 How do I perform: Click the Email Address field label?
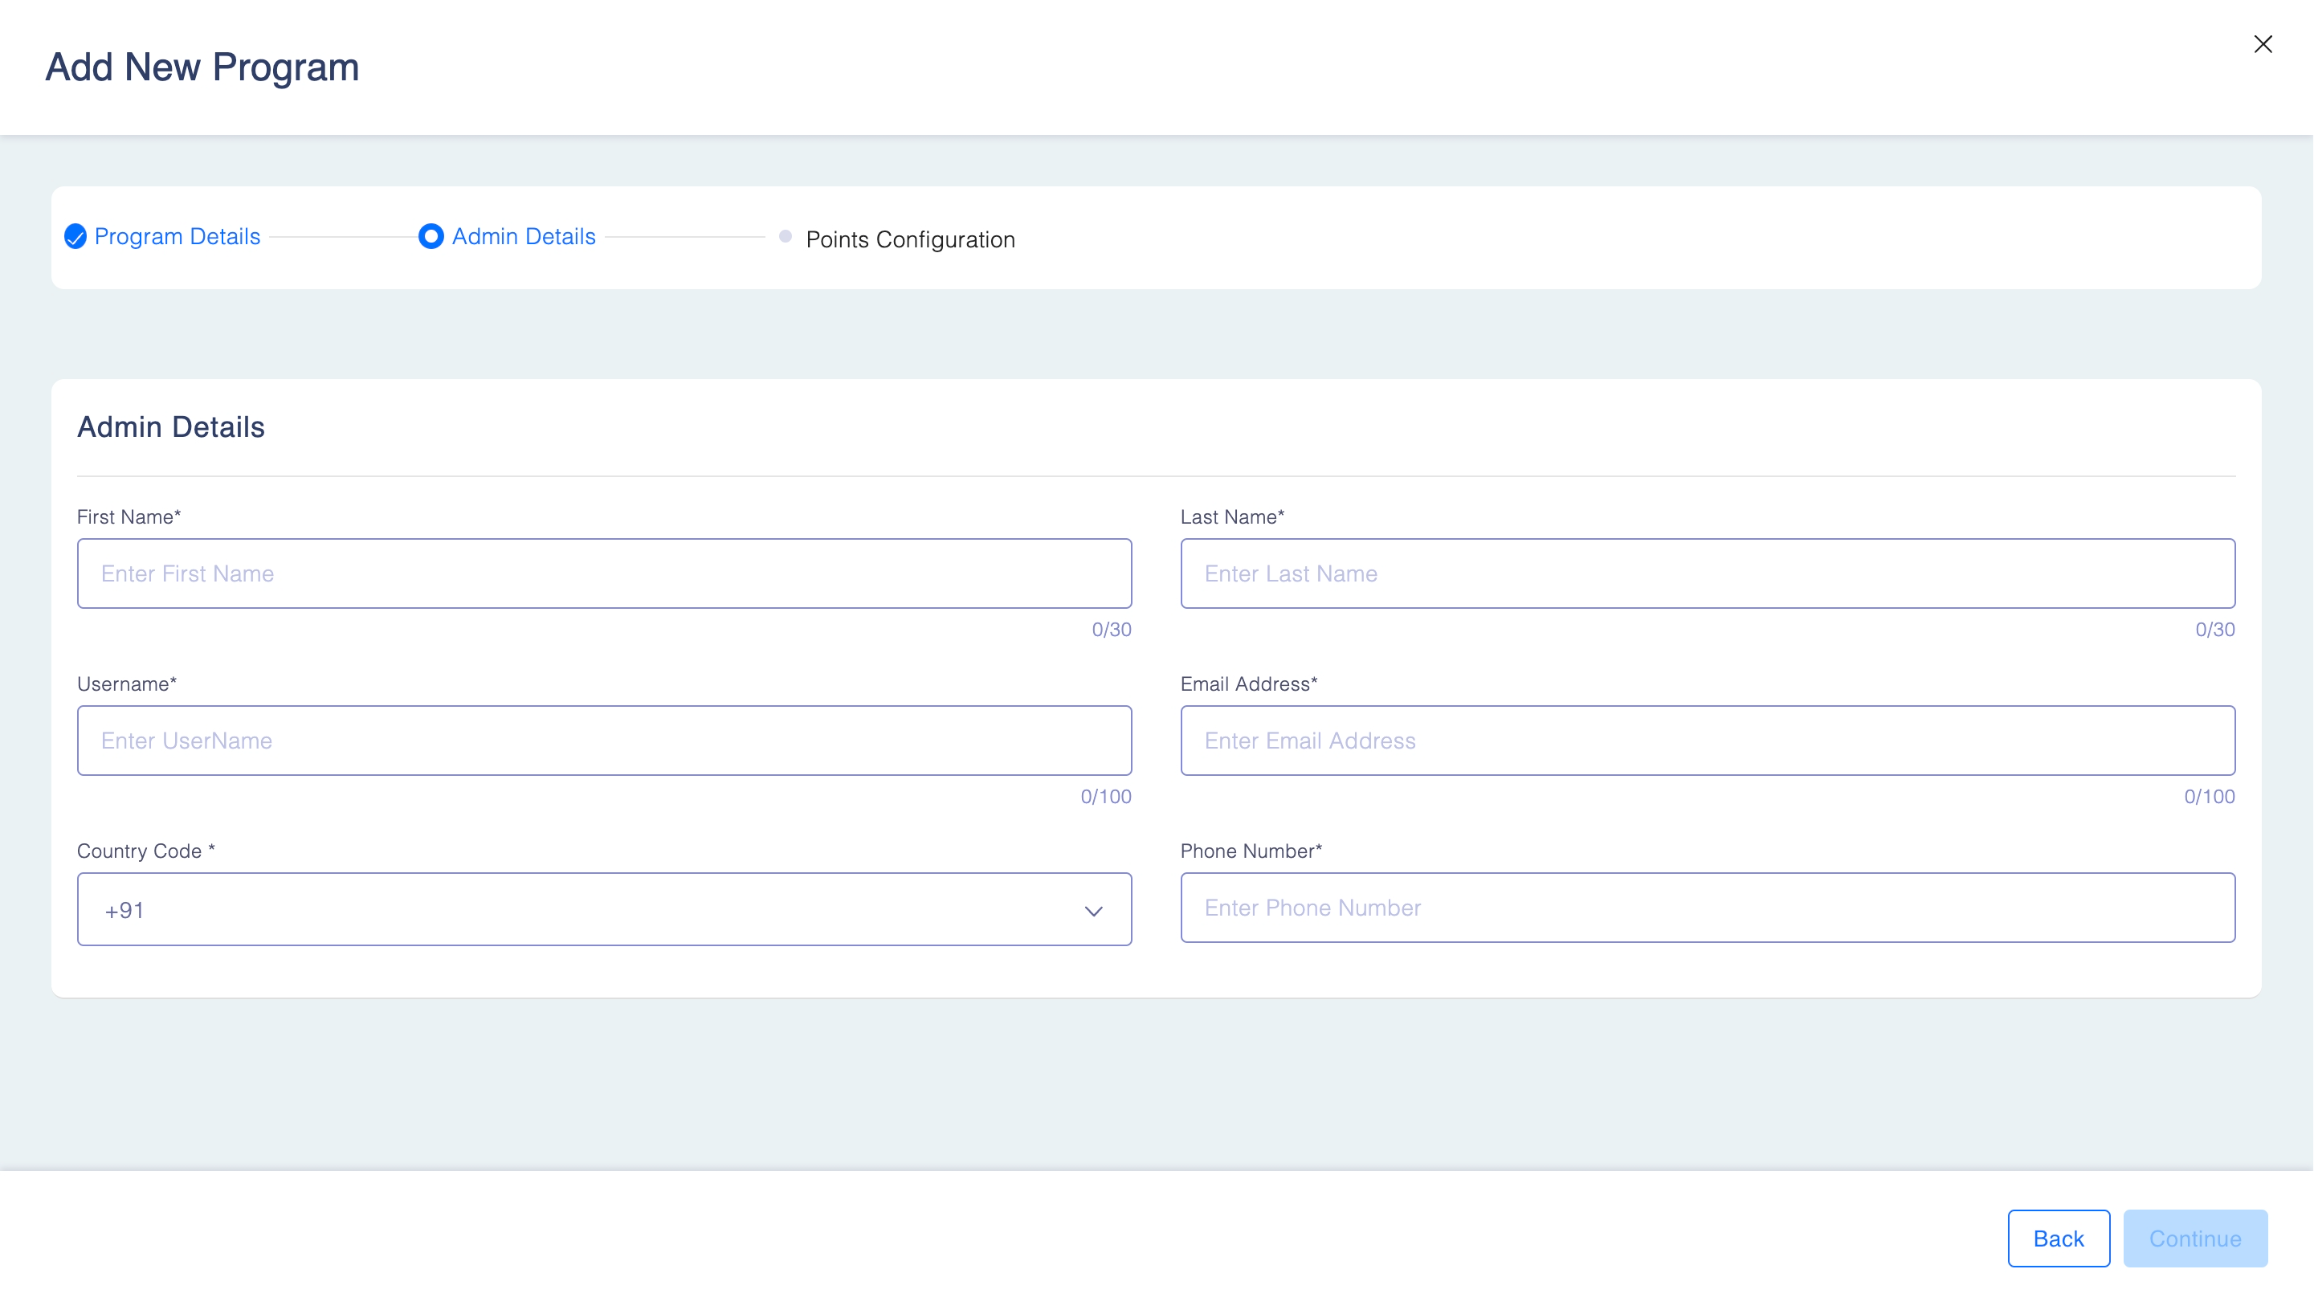(1248, 684)
